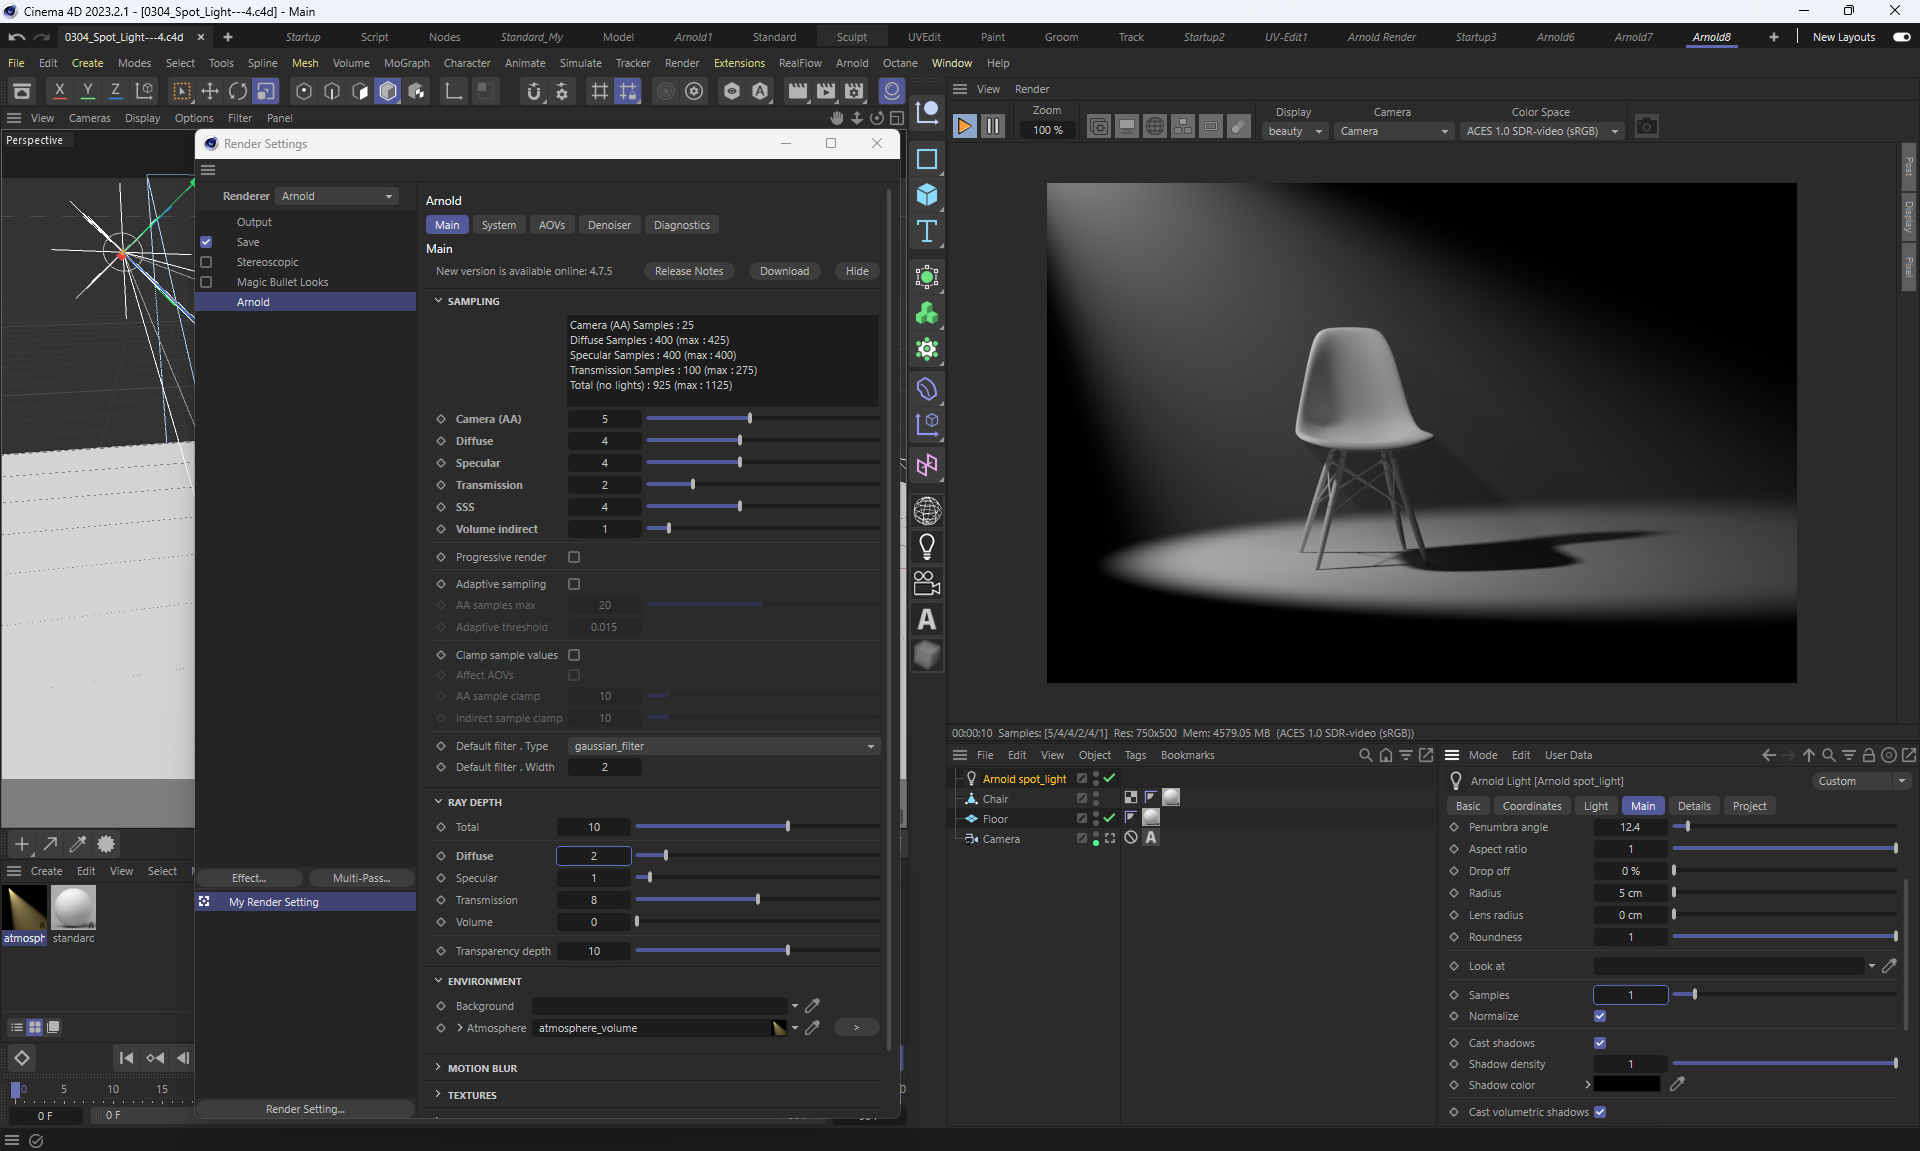Open the MoGraph menu
This screenshot has width=1920, height=1151.
tap(406, 63)
